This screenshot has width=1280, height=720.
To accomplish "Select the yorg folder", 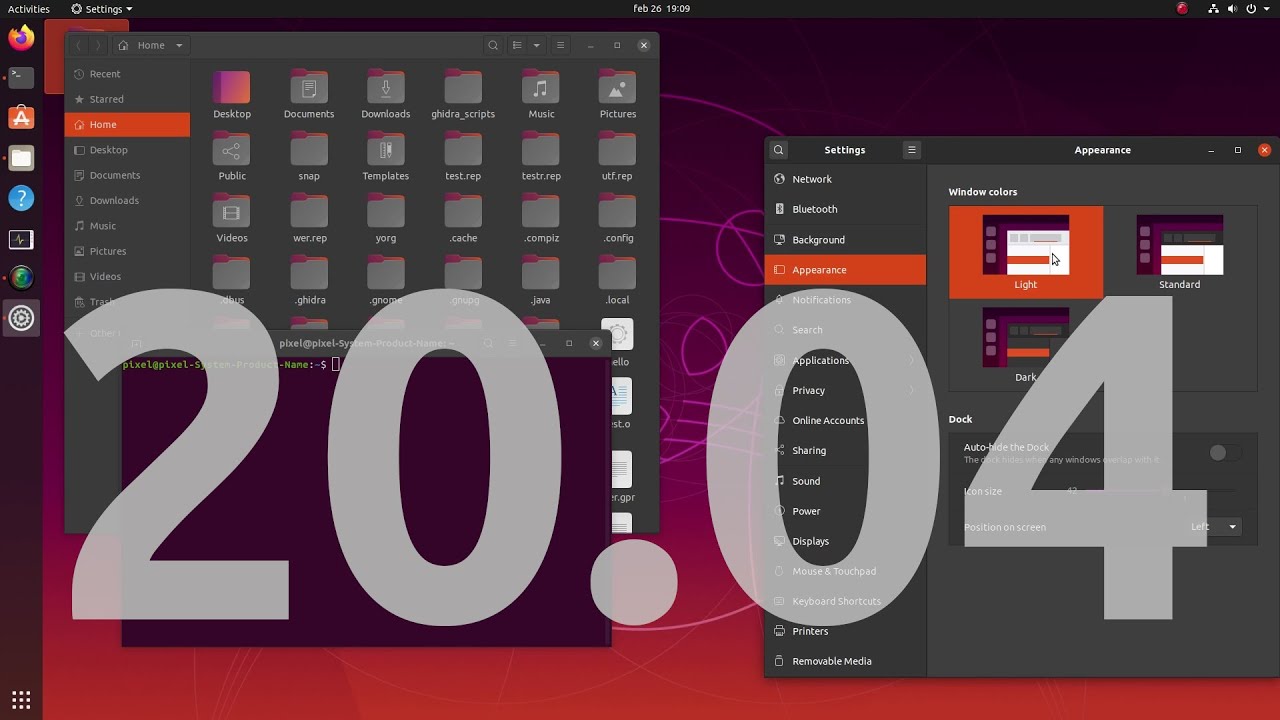I will 386,219.
